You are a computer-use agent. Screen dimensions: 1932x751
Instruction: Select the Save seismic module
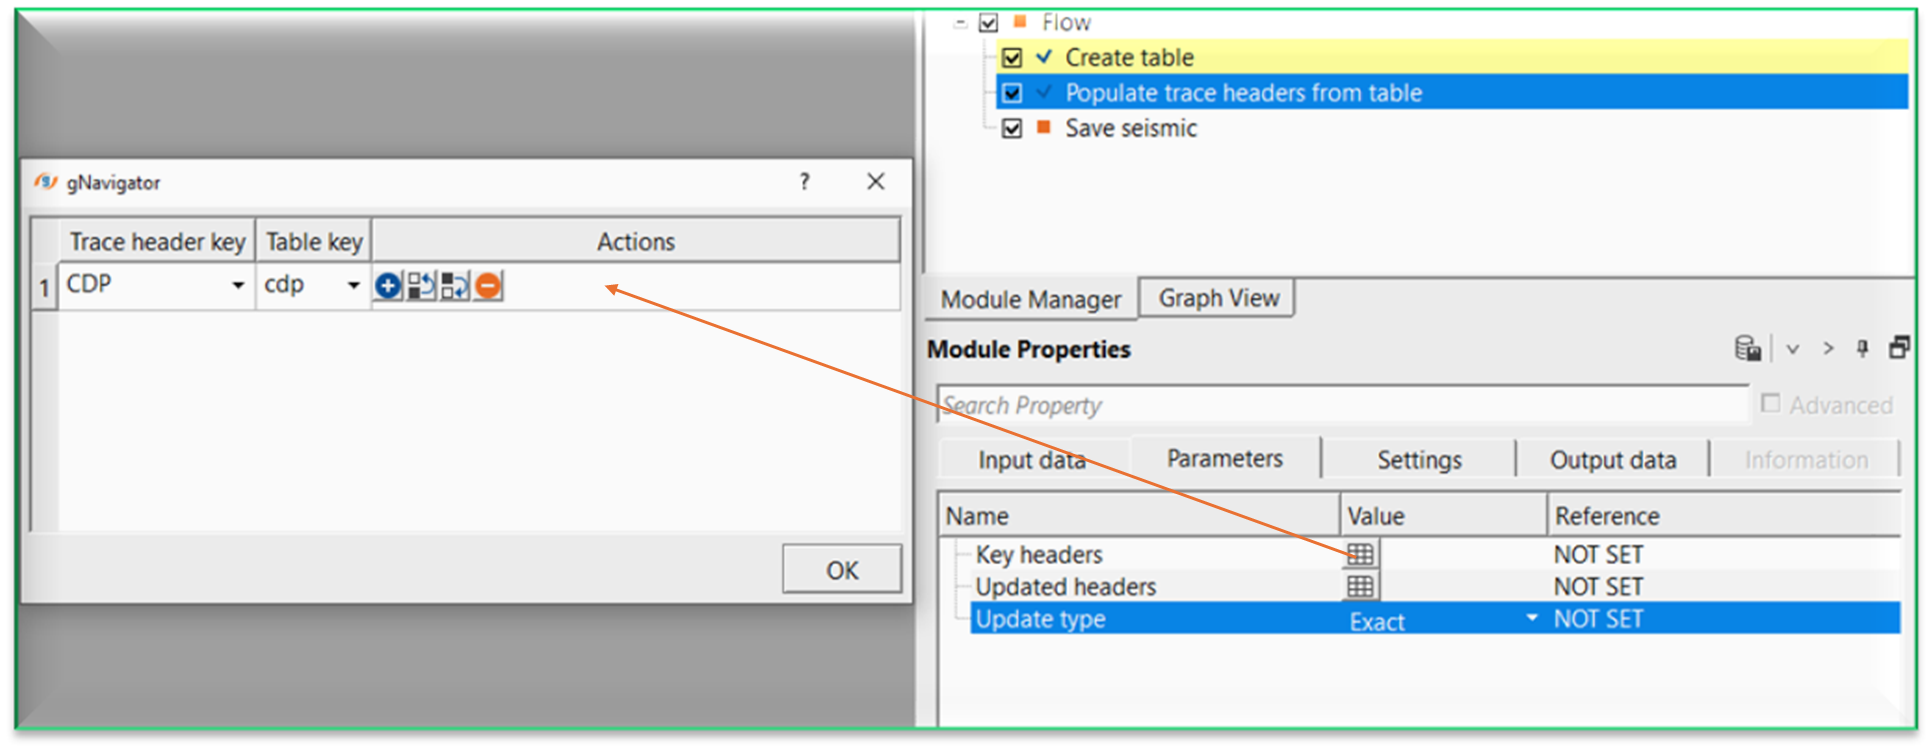tap(1130, 128)
